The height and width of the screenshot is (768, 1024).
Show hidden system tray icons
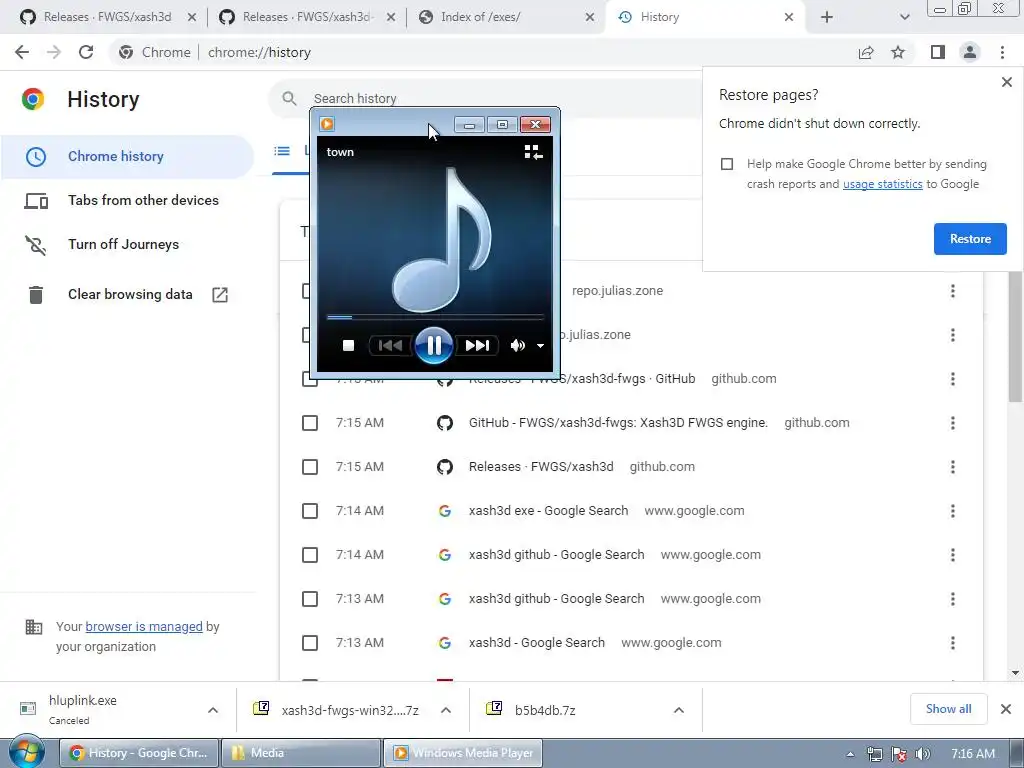click(x=850, y=754)
